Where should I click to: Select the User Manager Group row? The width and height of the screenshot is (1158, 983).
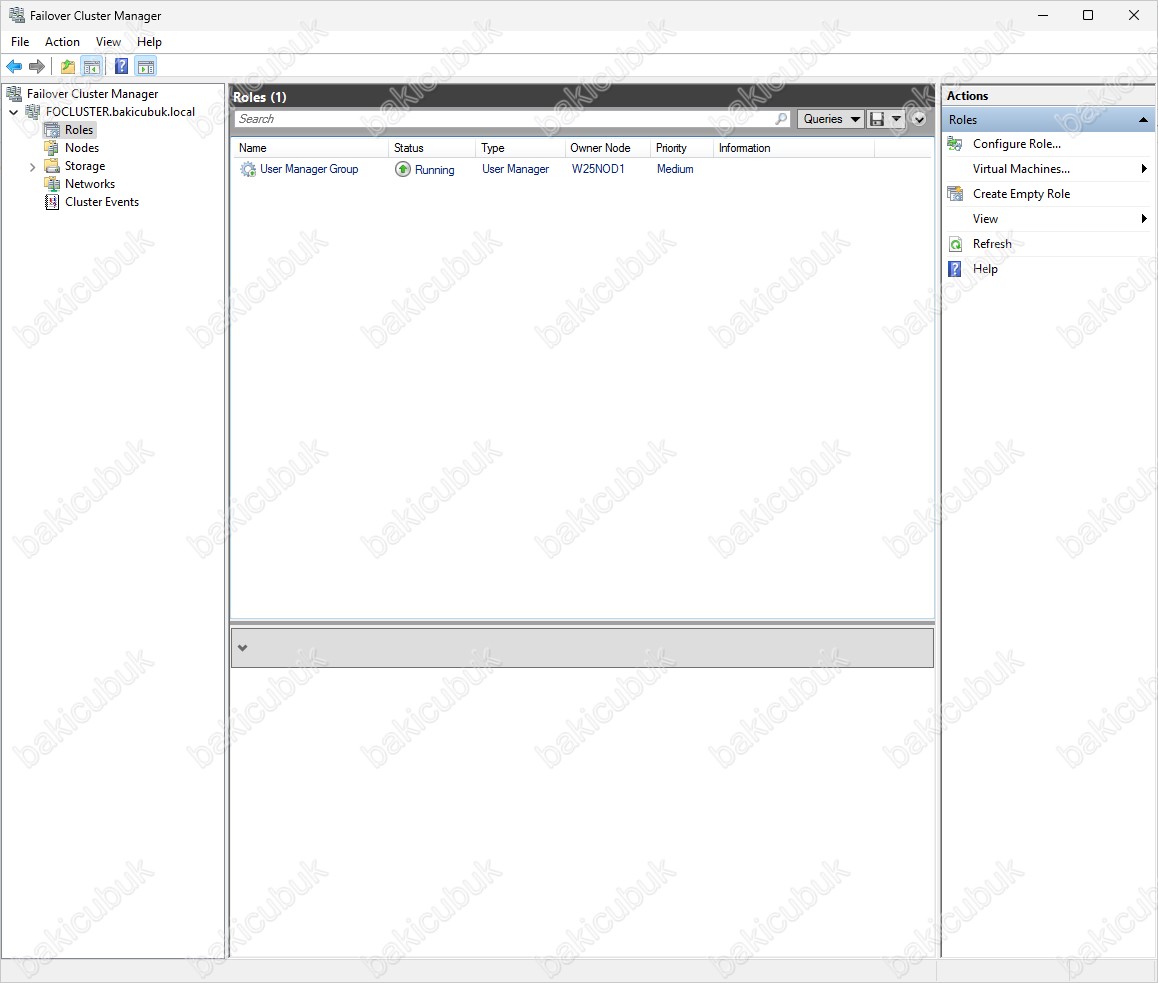pos(582,169)
